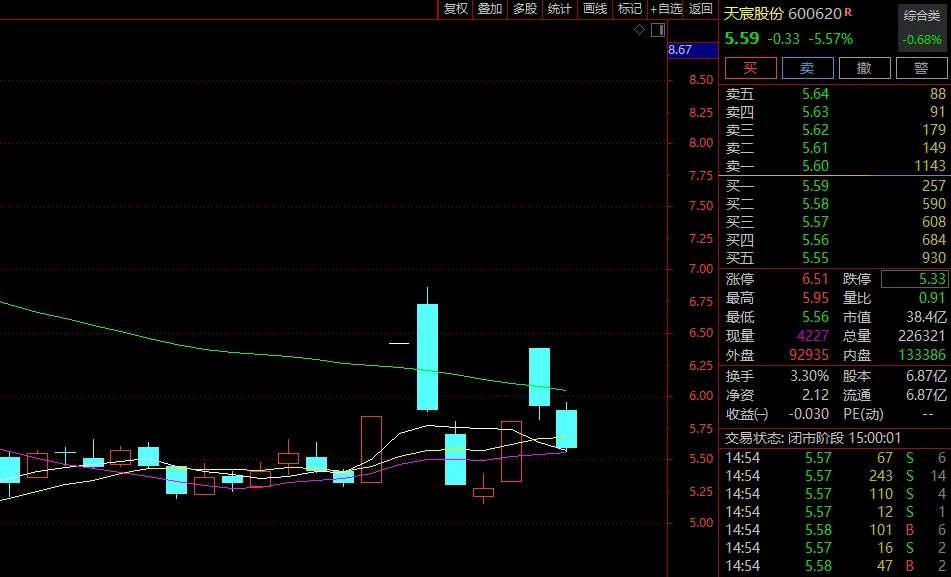Add stock via +自选 button
The height and width of the screenshot is (577, 951).
point(666,9)
